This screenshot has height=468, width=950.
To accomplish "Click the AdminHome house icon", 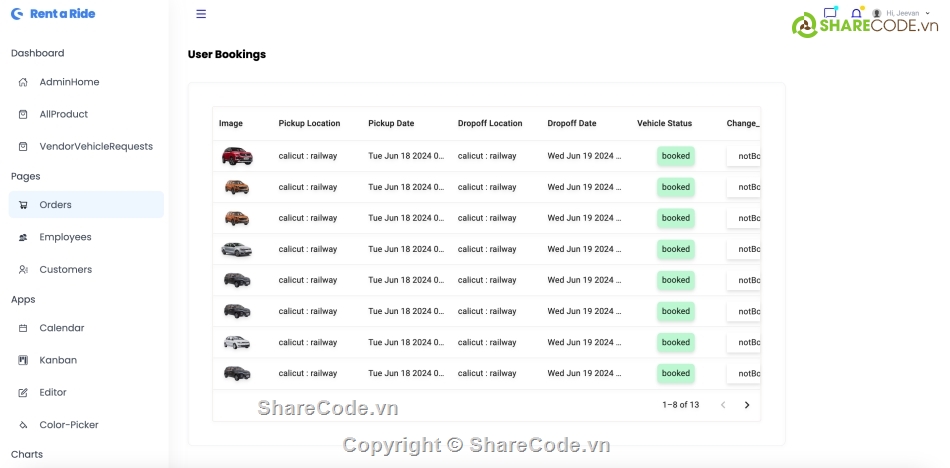I will 23,82.
